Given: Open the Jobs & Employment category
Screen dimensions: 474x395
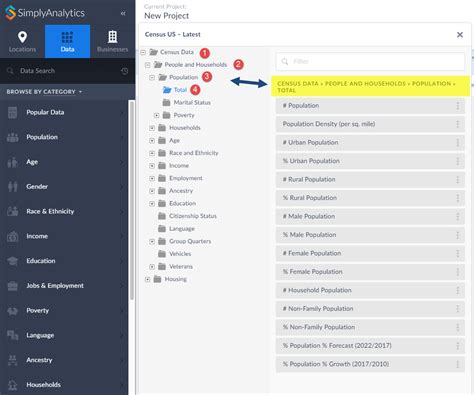Looking at the screenshot, I should (x=65, y=286).
